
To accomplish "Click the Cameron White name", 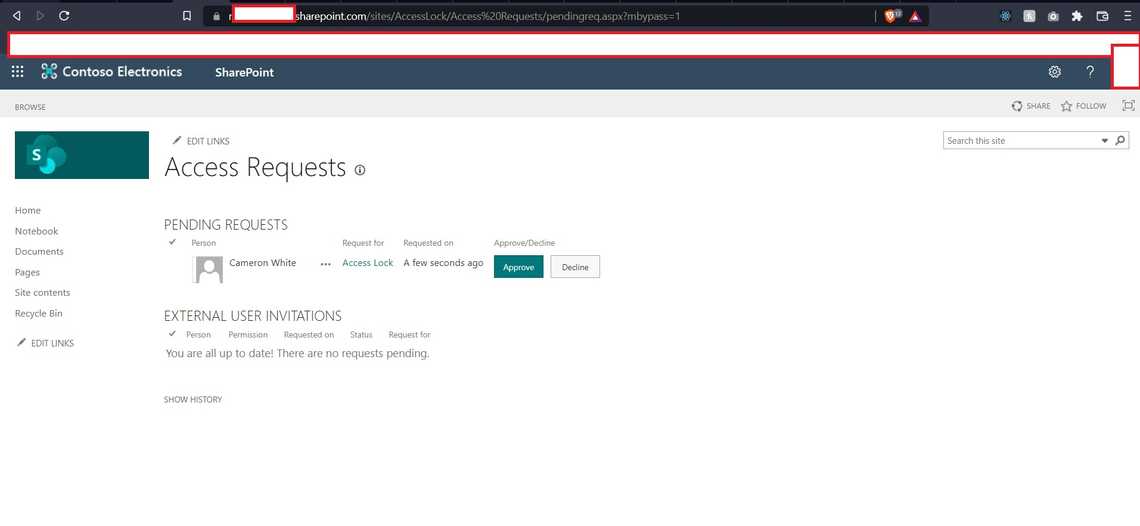I will [262, 263].
